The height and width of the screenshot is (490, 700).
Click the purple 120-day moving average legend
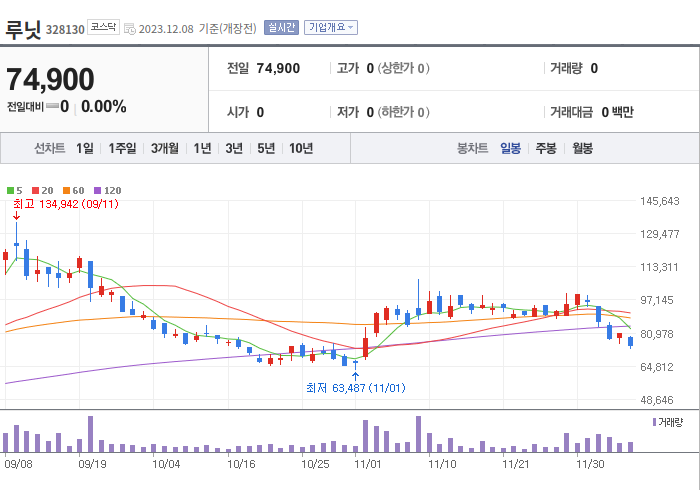click(x=108, y=191)
